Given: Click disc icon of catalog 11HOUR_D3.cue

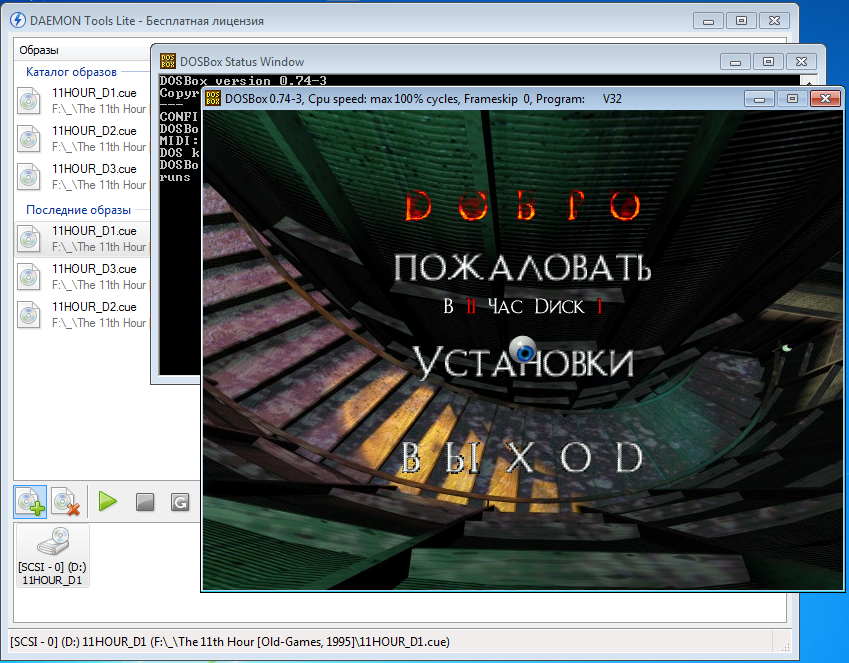Looking at the screenshot, I should (x=29, y=177).
